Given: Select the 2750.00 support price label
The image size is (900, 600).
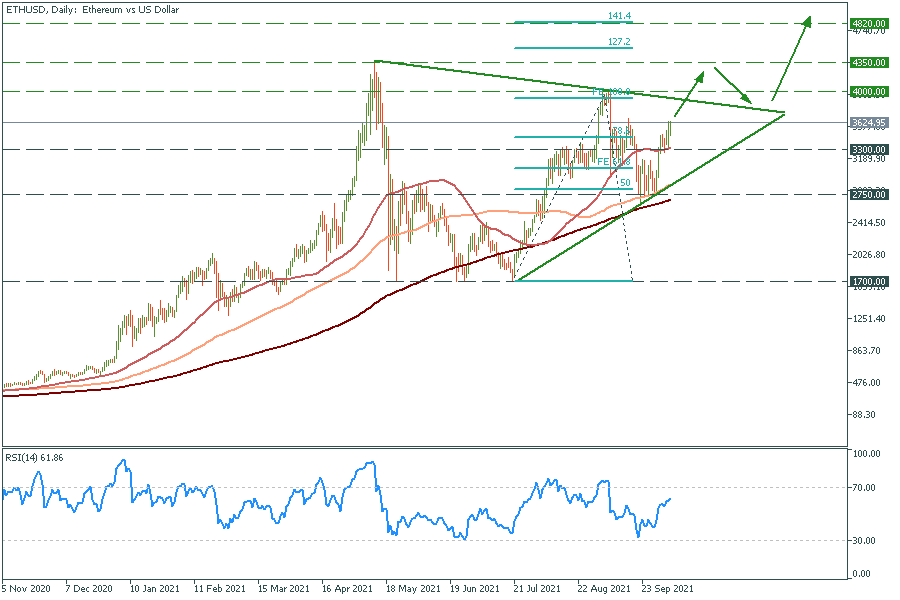Looking at the screenshot, I should pos(868,195).
